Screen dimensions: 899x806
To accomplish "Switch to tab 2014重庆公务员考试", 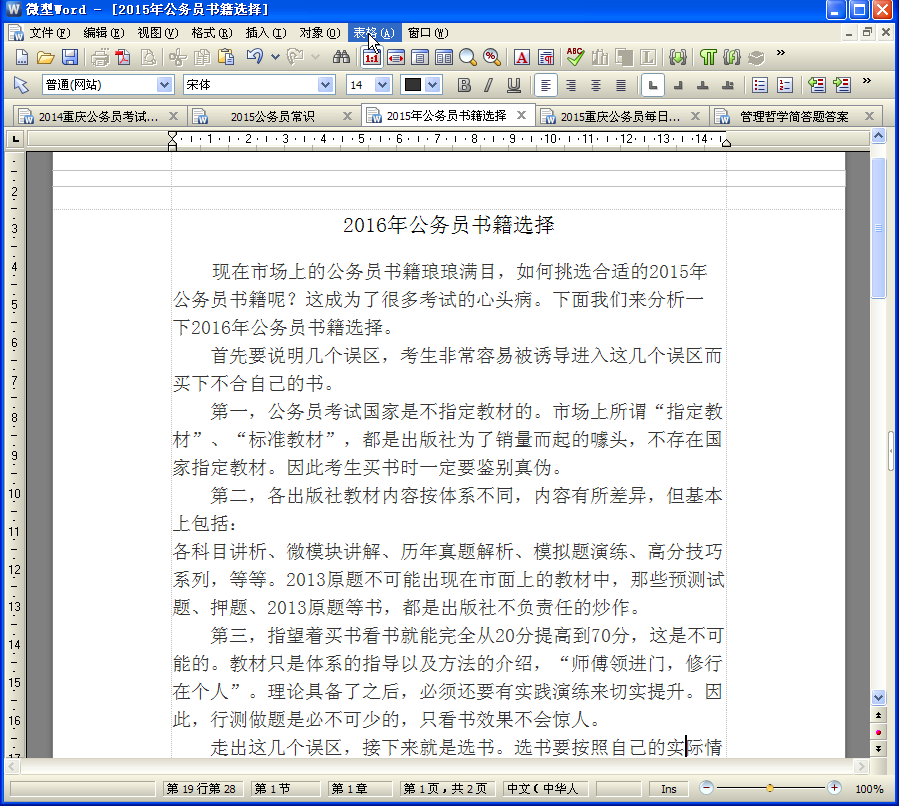I will [98, 116].
